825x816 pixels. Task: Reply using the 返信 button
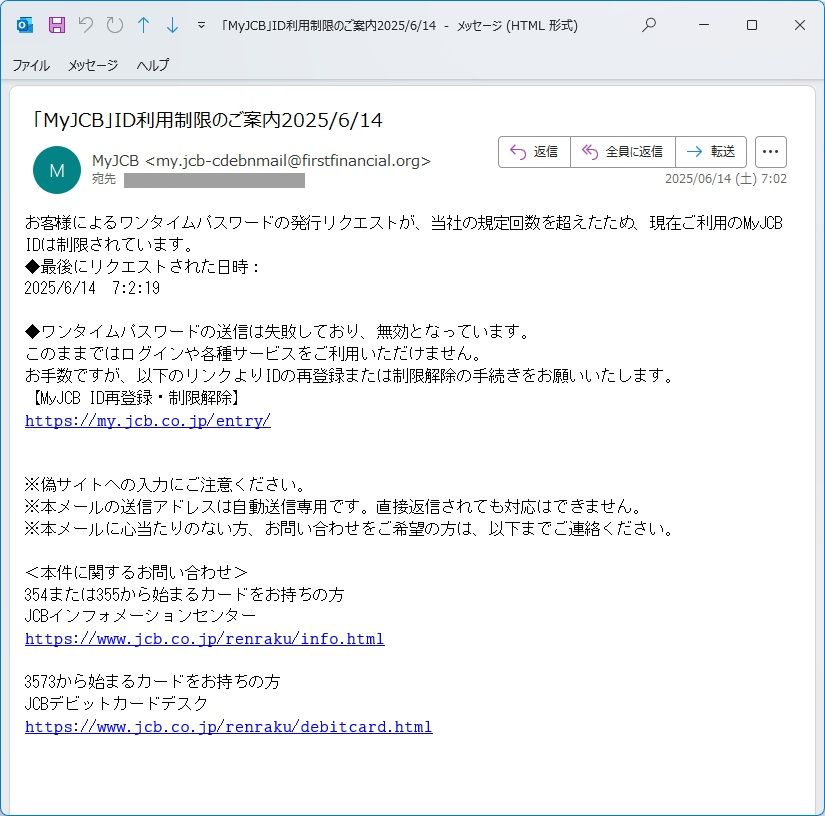pos(535,152)
